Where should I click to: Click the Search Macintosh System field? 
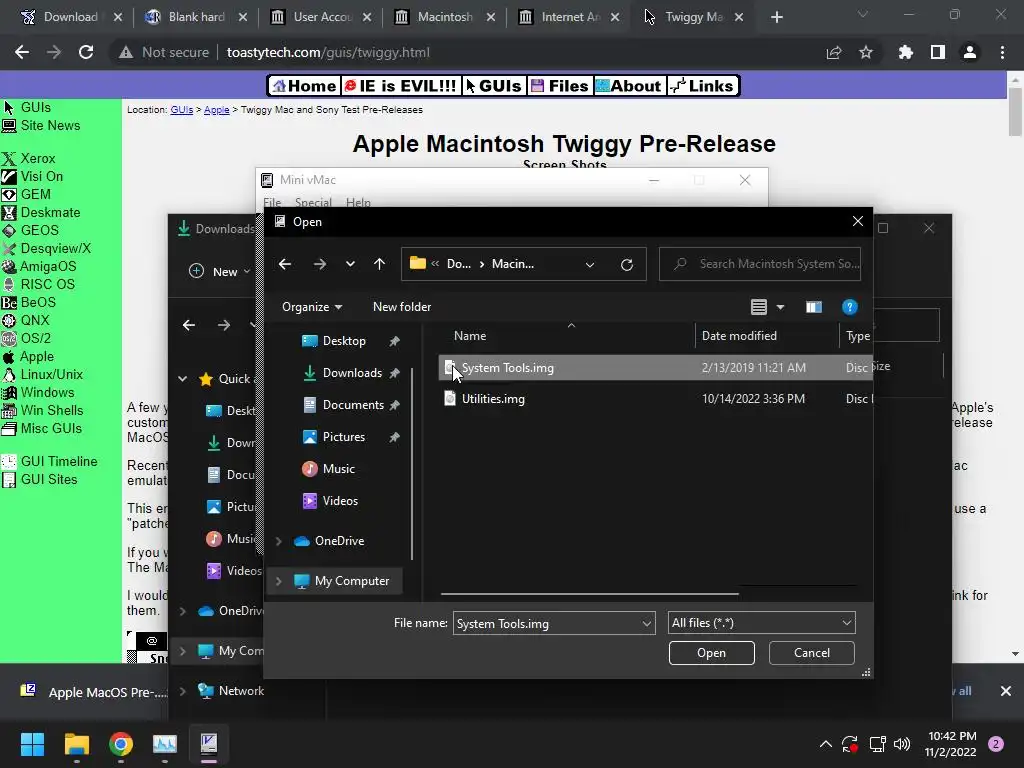pyautogui.click(x=760, y=264)
